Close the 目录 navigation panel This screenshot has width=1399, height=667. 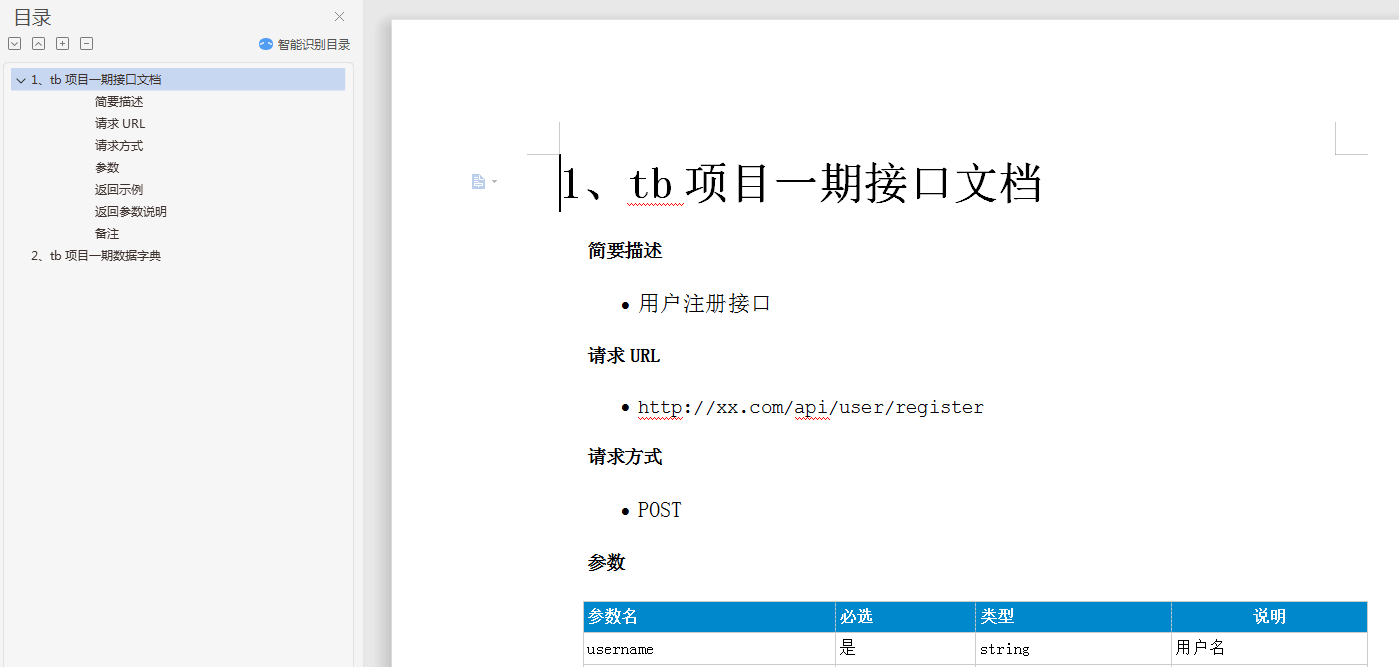(x=339, y=17)
